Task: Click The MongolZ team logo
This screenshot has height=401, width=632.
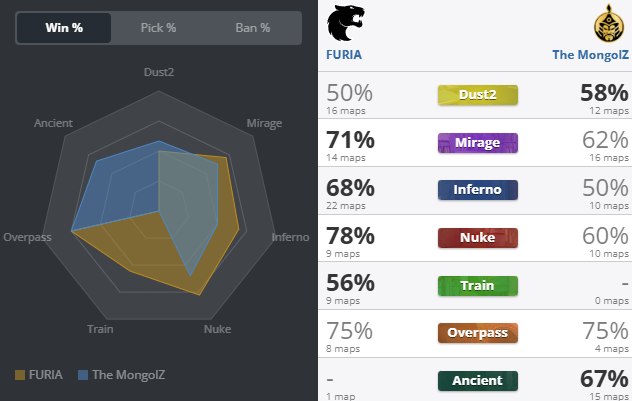Action: (x=604, y=22)
